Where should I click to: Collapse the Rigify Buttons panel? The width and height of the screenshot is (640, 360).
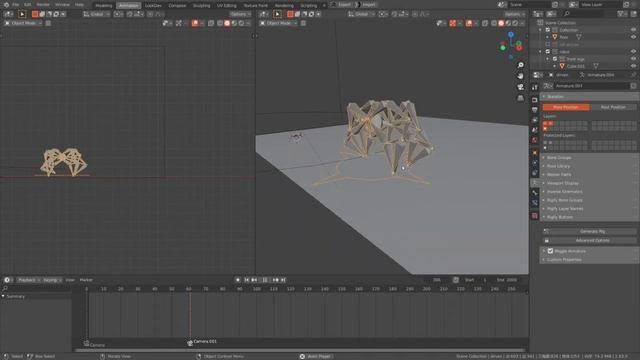pyautogui.click(x=560, y=218)
